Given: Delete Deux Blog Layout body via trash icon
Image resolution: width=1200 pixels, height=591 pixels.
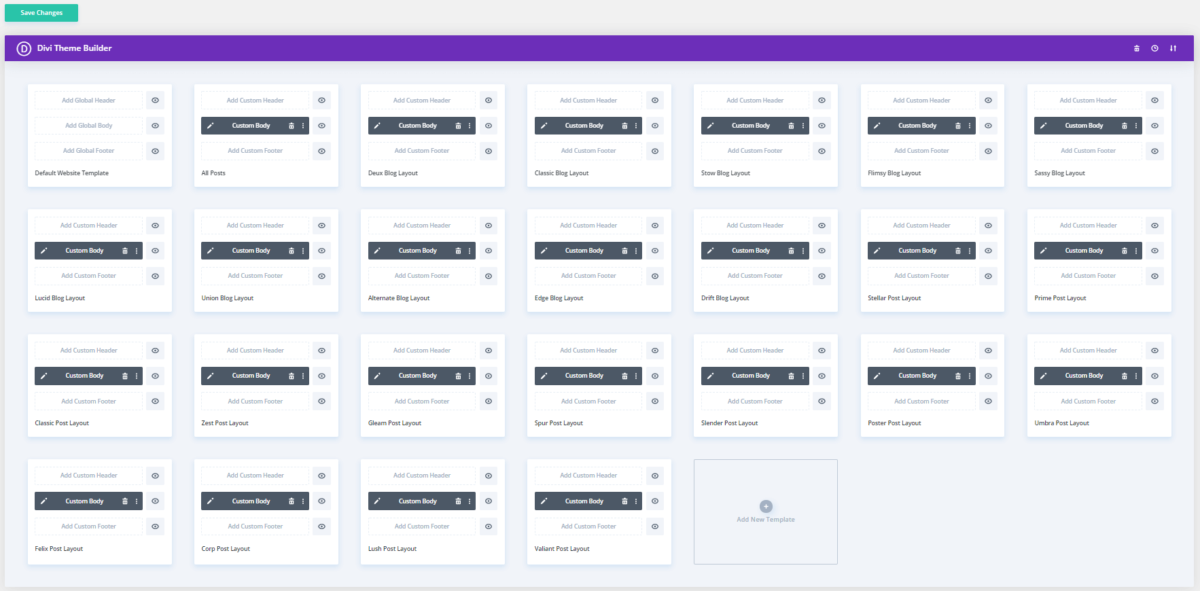Looking at the screenshot, I should coord(456,125).
